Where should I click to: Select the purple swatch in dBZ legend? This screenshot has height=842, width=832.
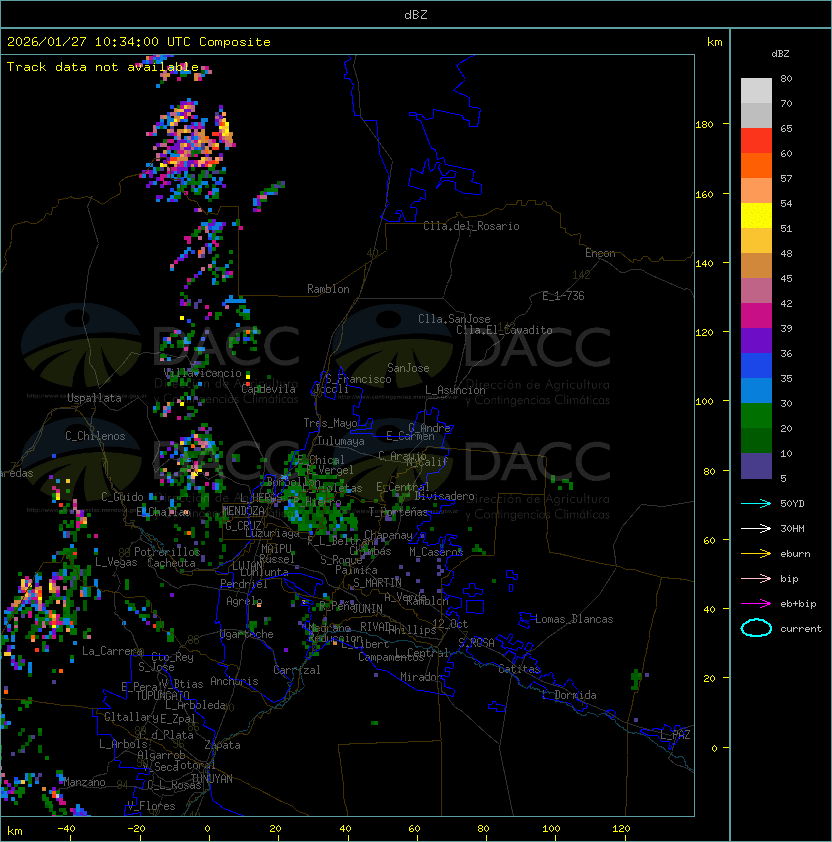click(x=756, y=340)
